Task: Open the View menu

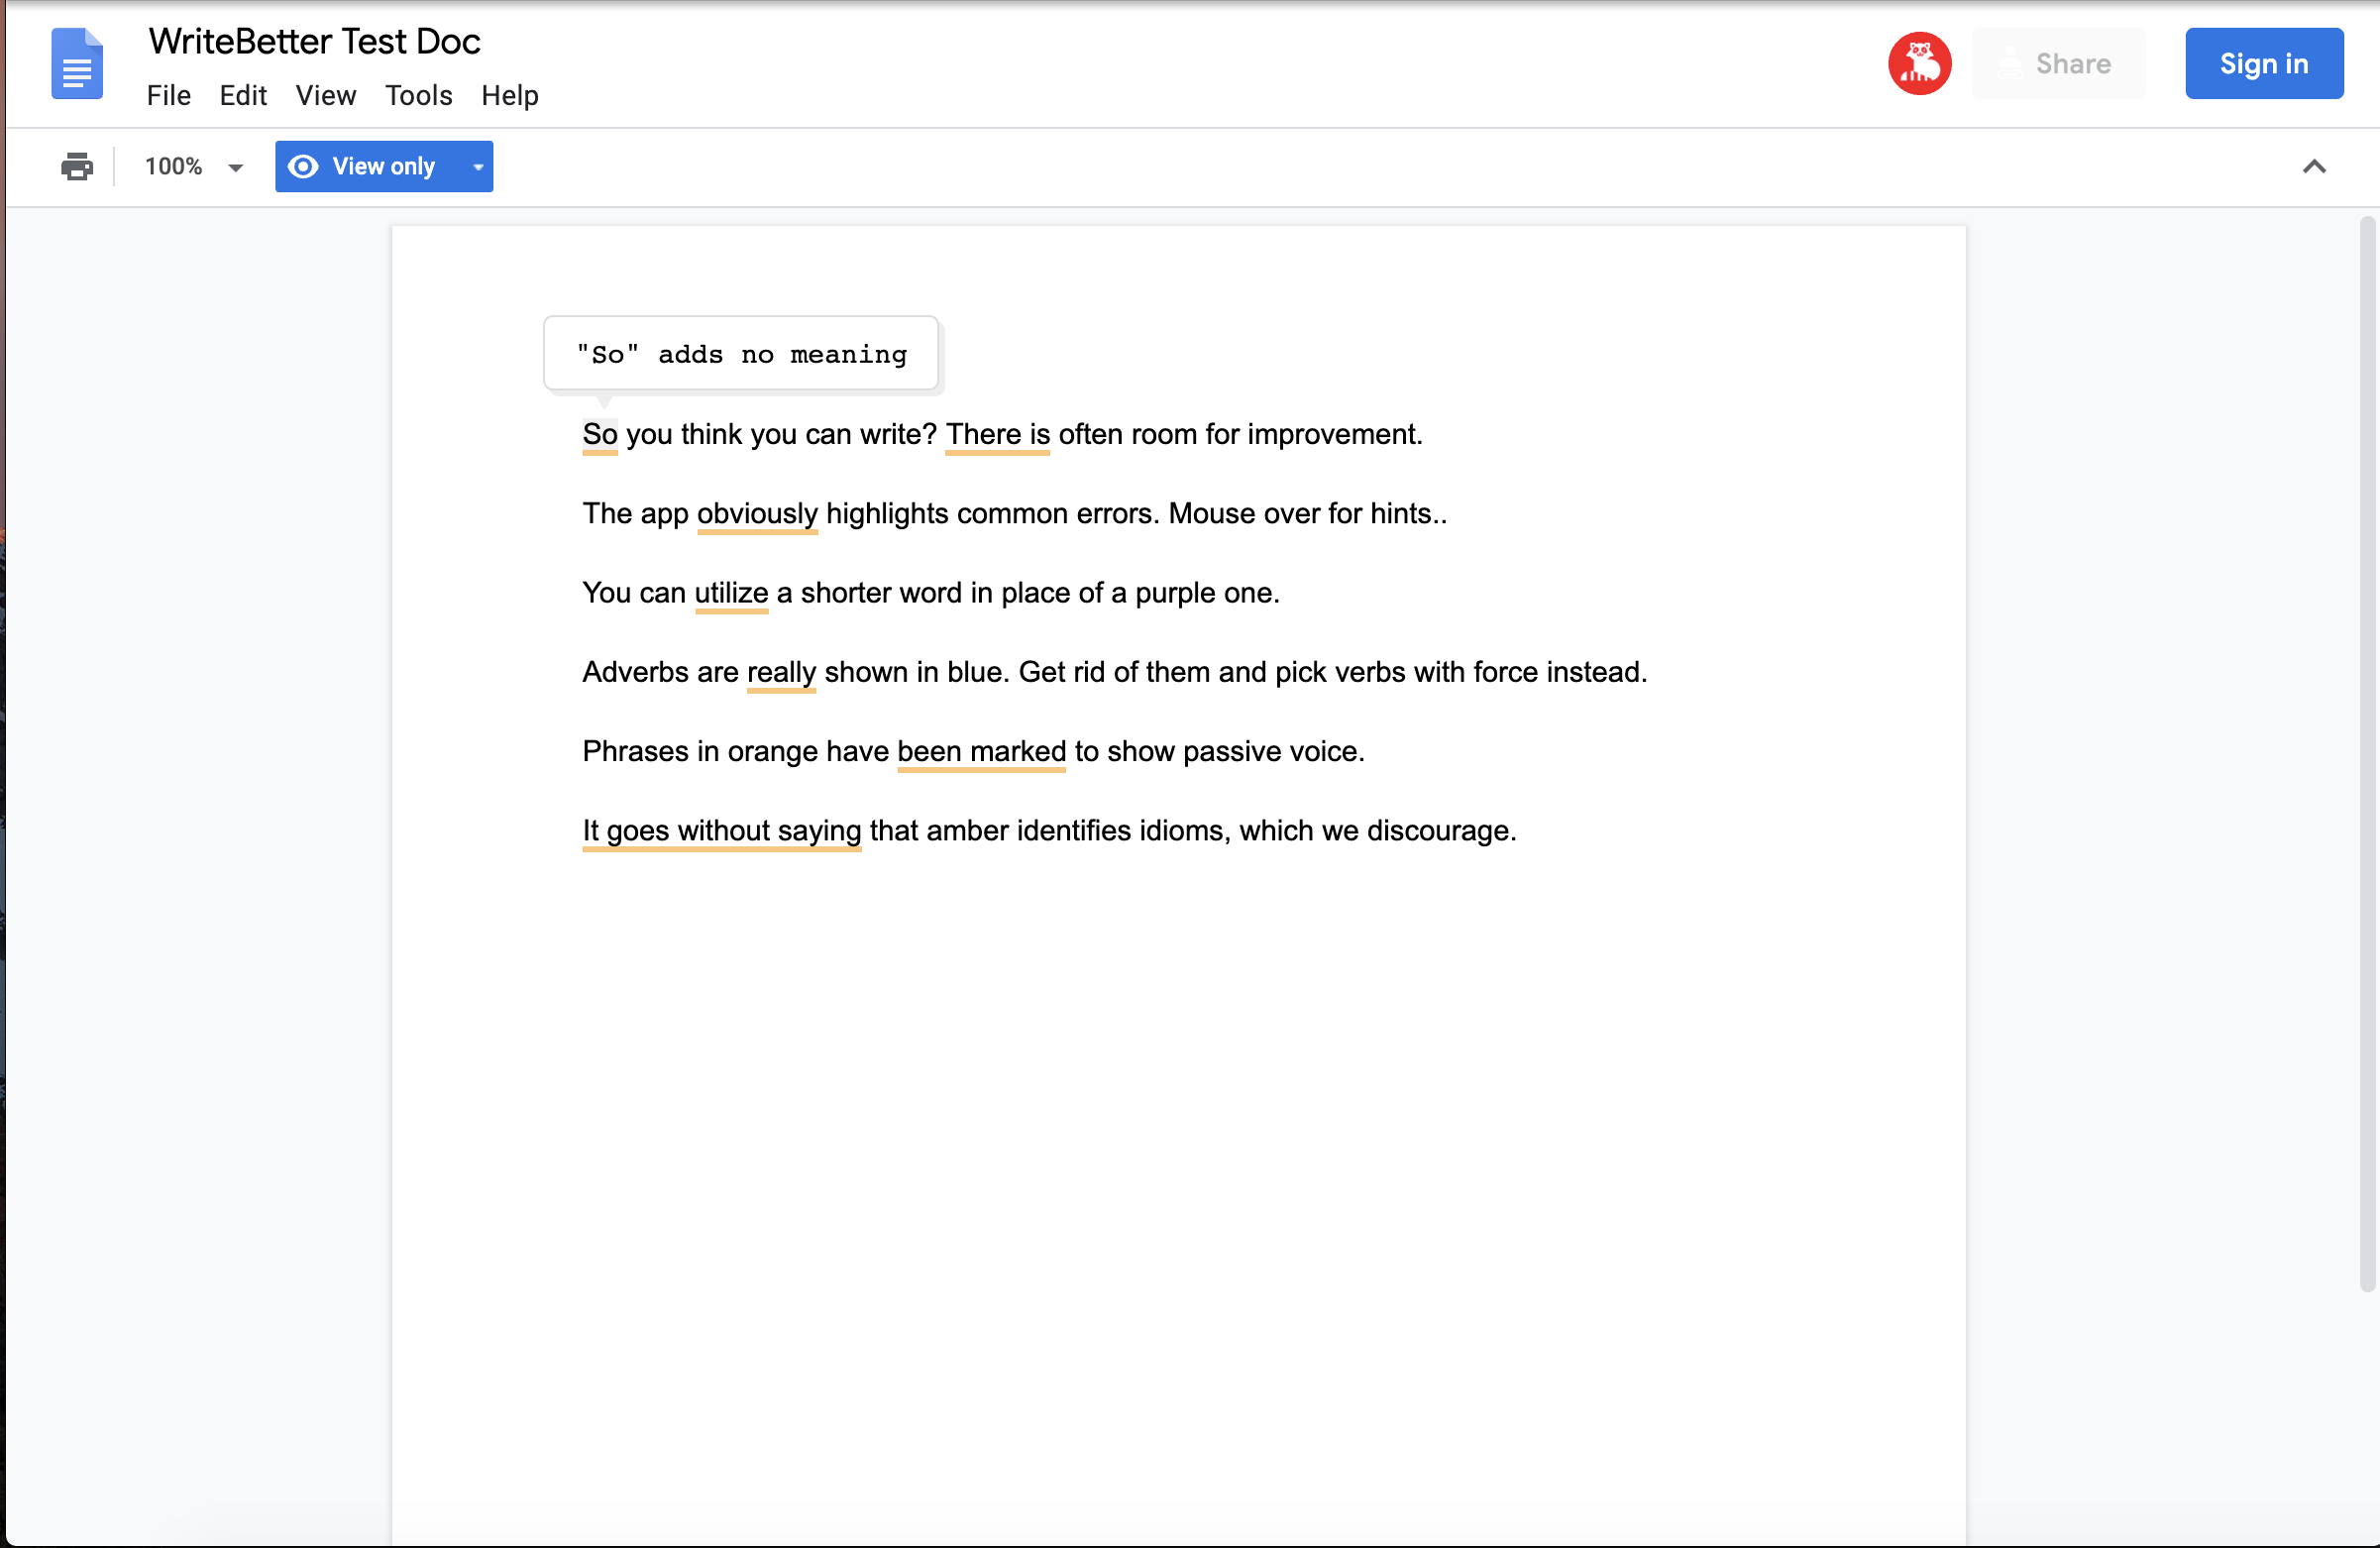Action: pyautogui.click(x=325, y=95)
